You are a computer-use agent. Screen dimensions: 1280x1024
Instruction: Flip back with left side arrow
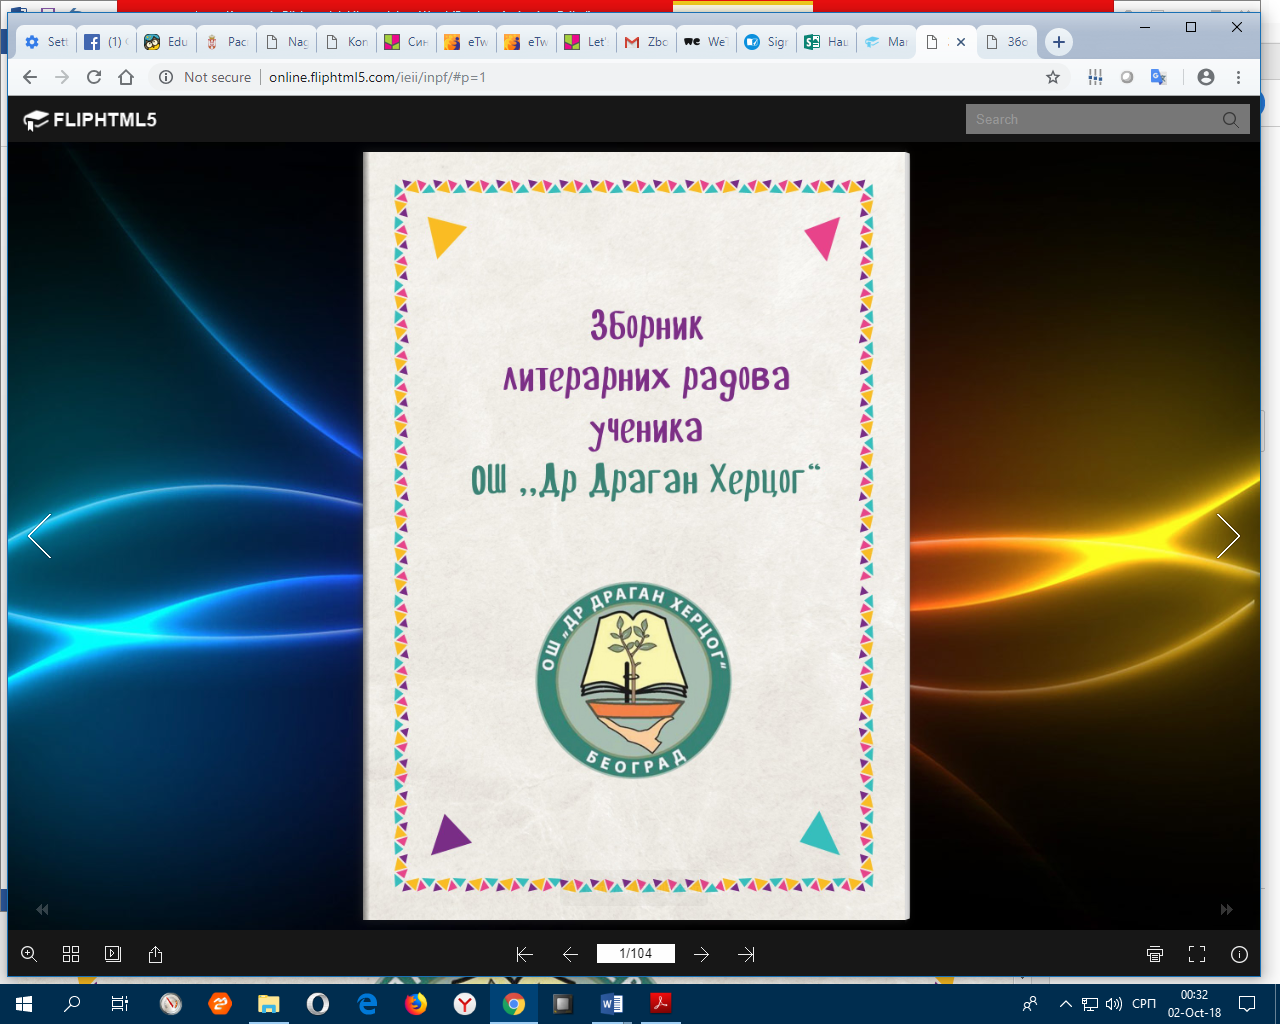click(x=40, y=536)
